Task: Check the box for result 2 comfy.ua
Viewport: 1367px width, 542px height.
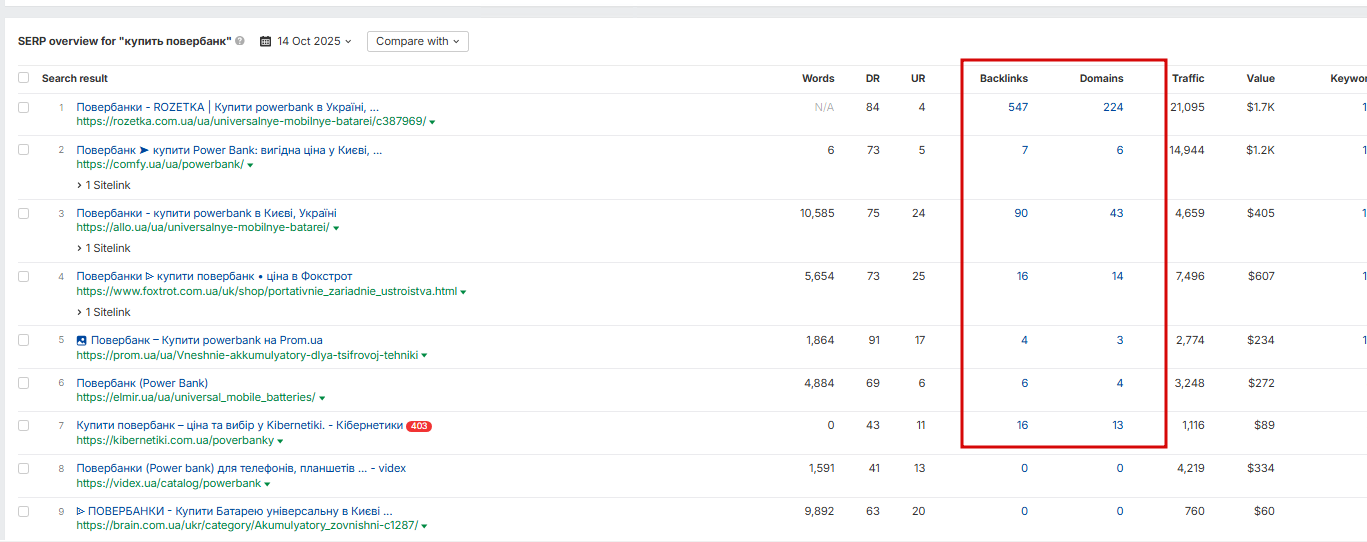Action: click(23, 150)
